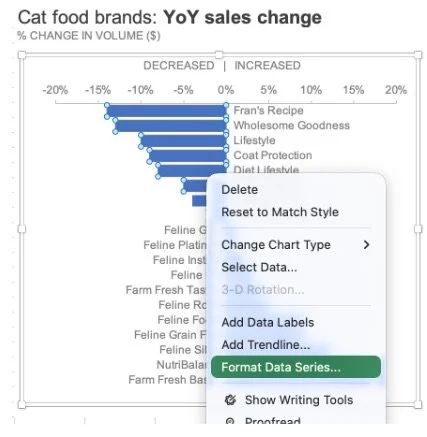Image resolution: width=427 pixels, height=437 pixels.
Task: Click the top-left chart resize handle
Action: click(x=22, y=55)
